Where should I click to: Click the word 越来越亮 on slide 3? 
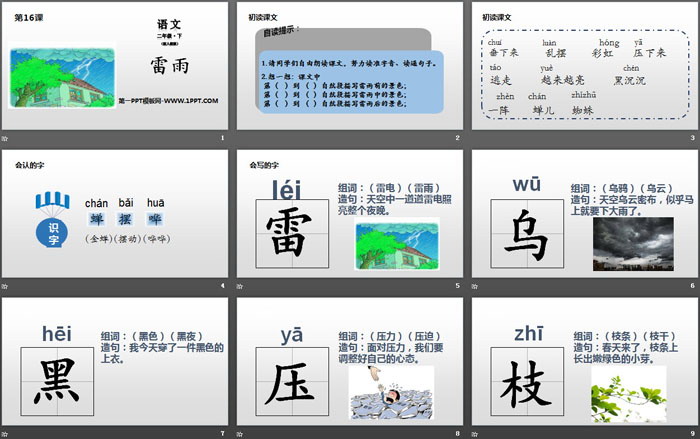point(562,80)
